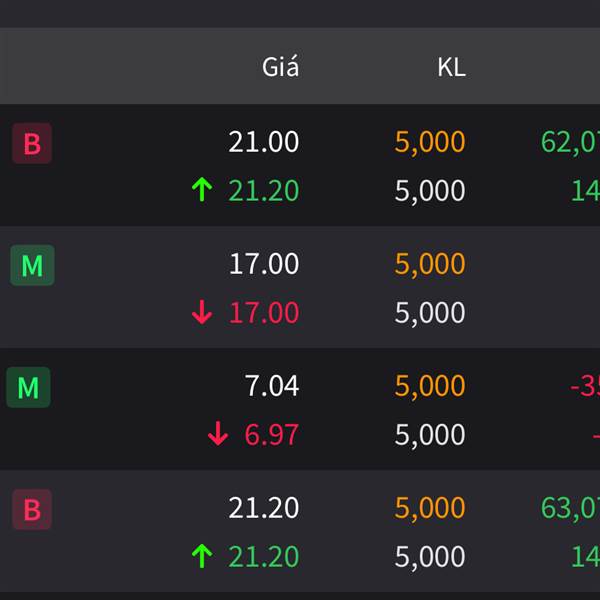Image resolution: width=600 pixels, height=600 pixels.
Task: Click green up arrow in the bottom row
Action: tap(202, 556)
